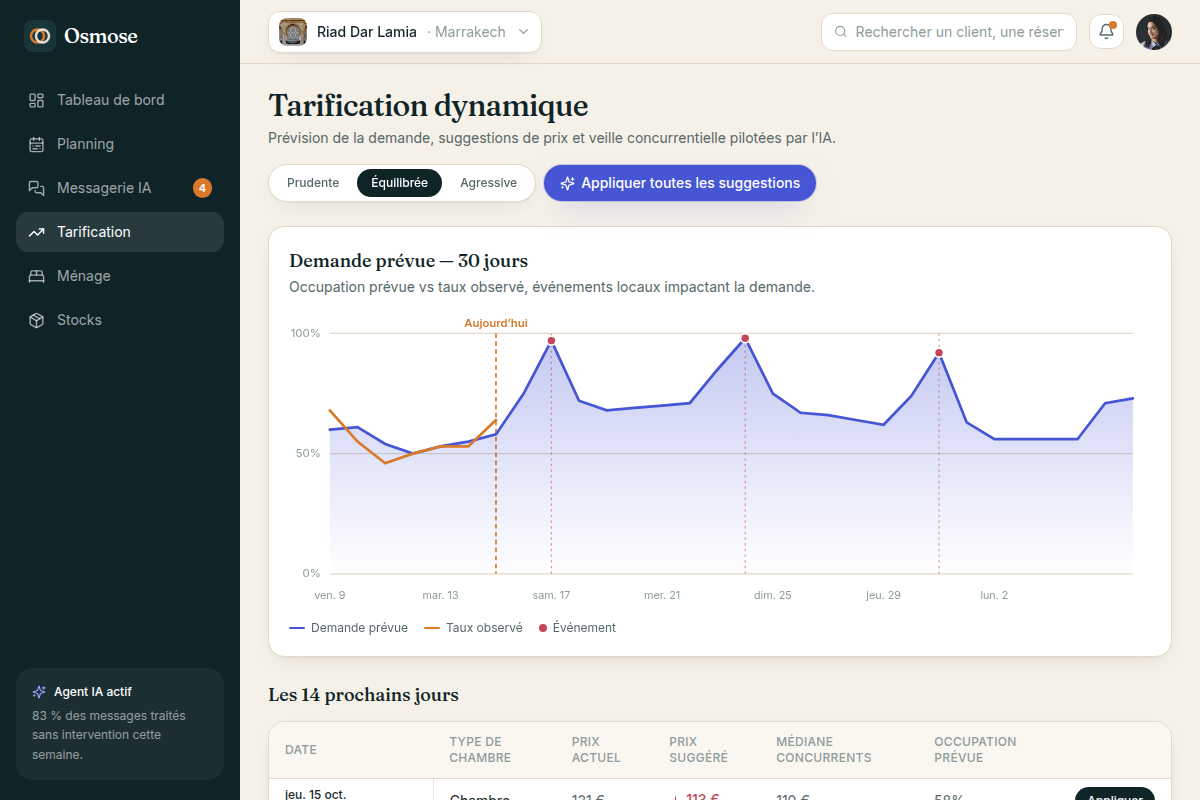Open Ménage section
Screen dimensions: 1200x800
point(120,276)
